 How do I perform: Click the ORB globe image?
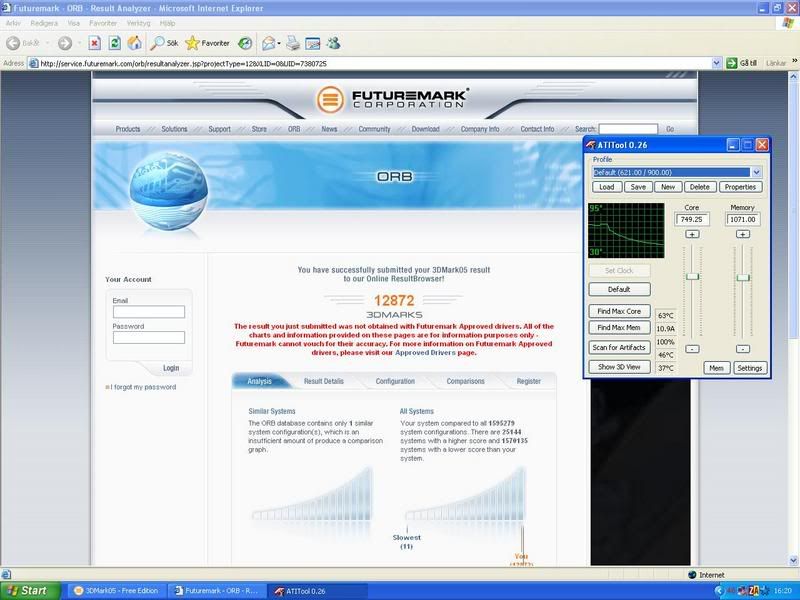[x=168, y=191]
